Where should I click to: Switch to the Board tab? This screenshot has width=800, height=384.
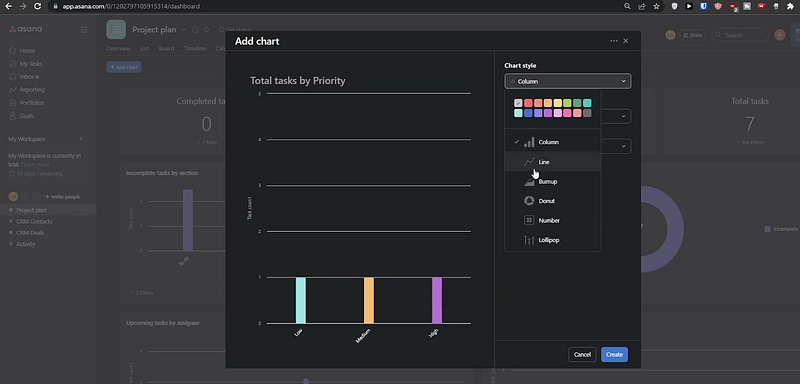click(166, 48)
